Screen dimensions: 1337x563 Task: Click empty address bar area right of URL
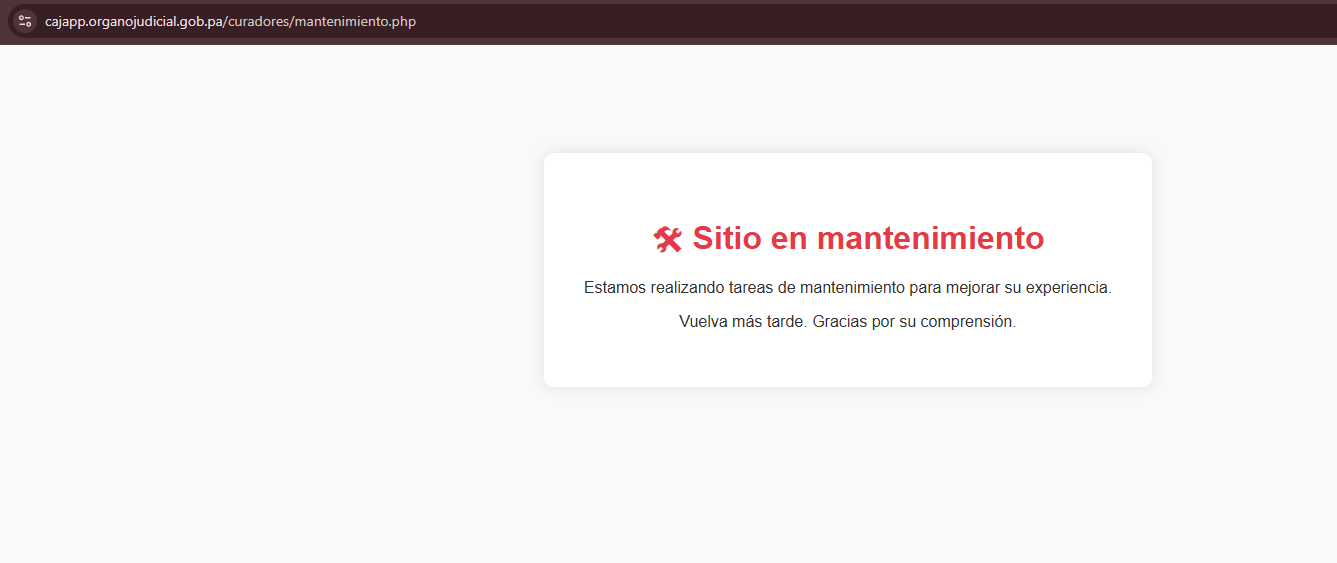click(x=800, y=22)
